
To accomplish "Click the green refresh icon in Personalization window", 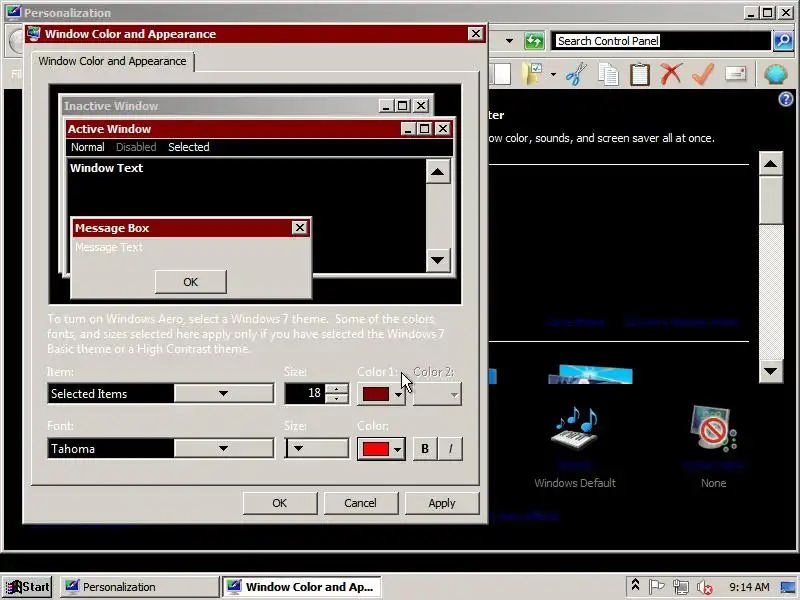I will (x=534, y=41).
